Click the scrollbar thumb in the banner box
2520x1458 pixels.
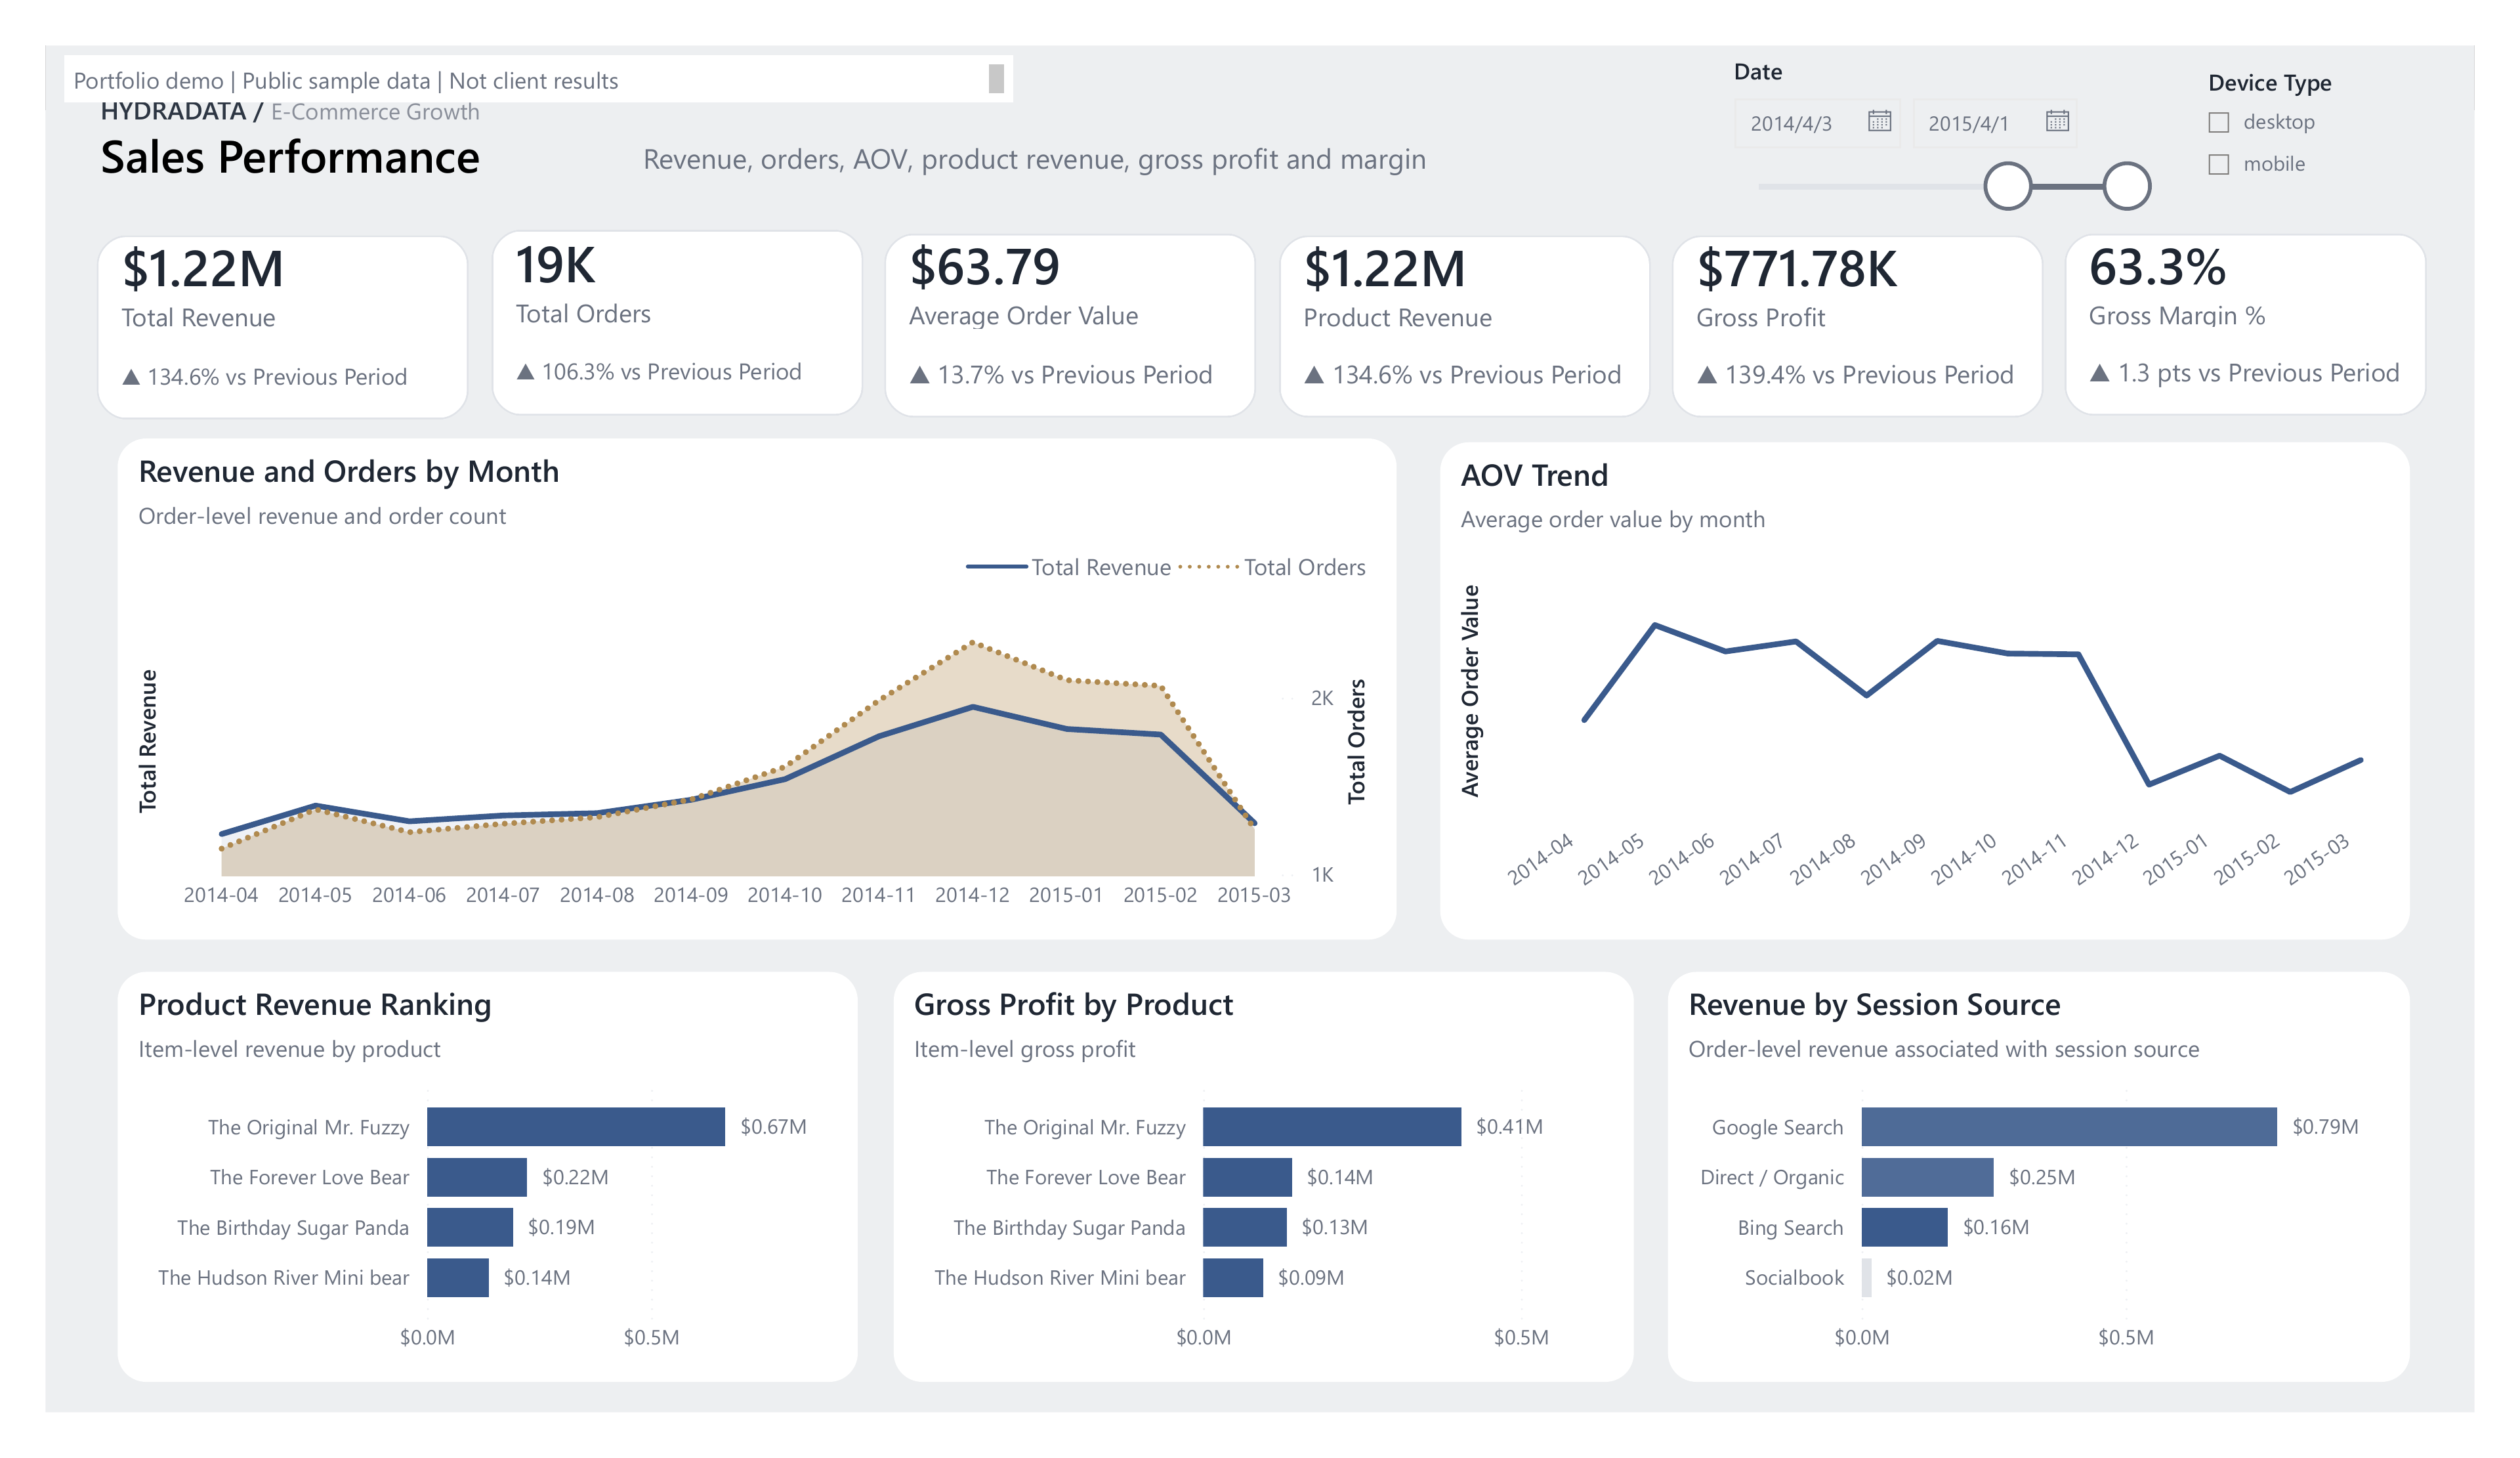tap(996, 79)
